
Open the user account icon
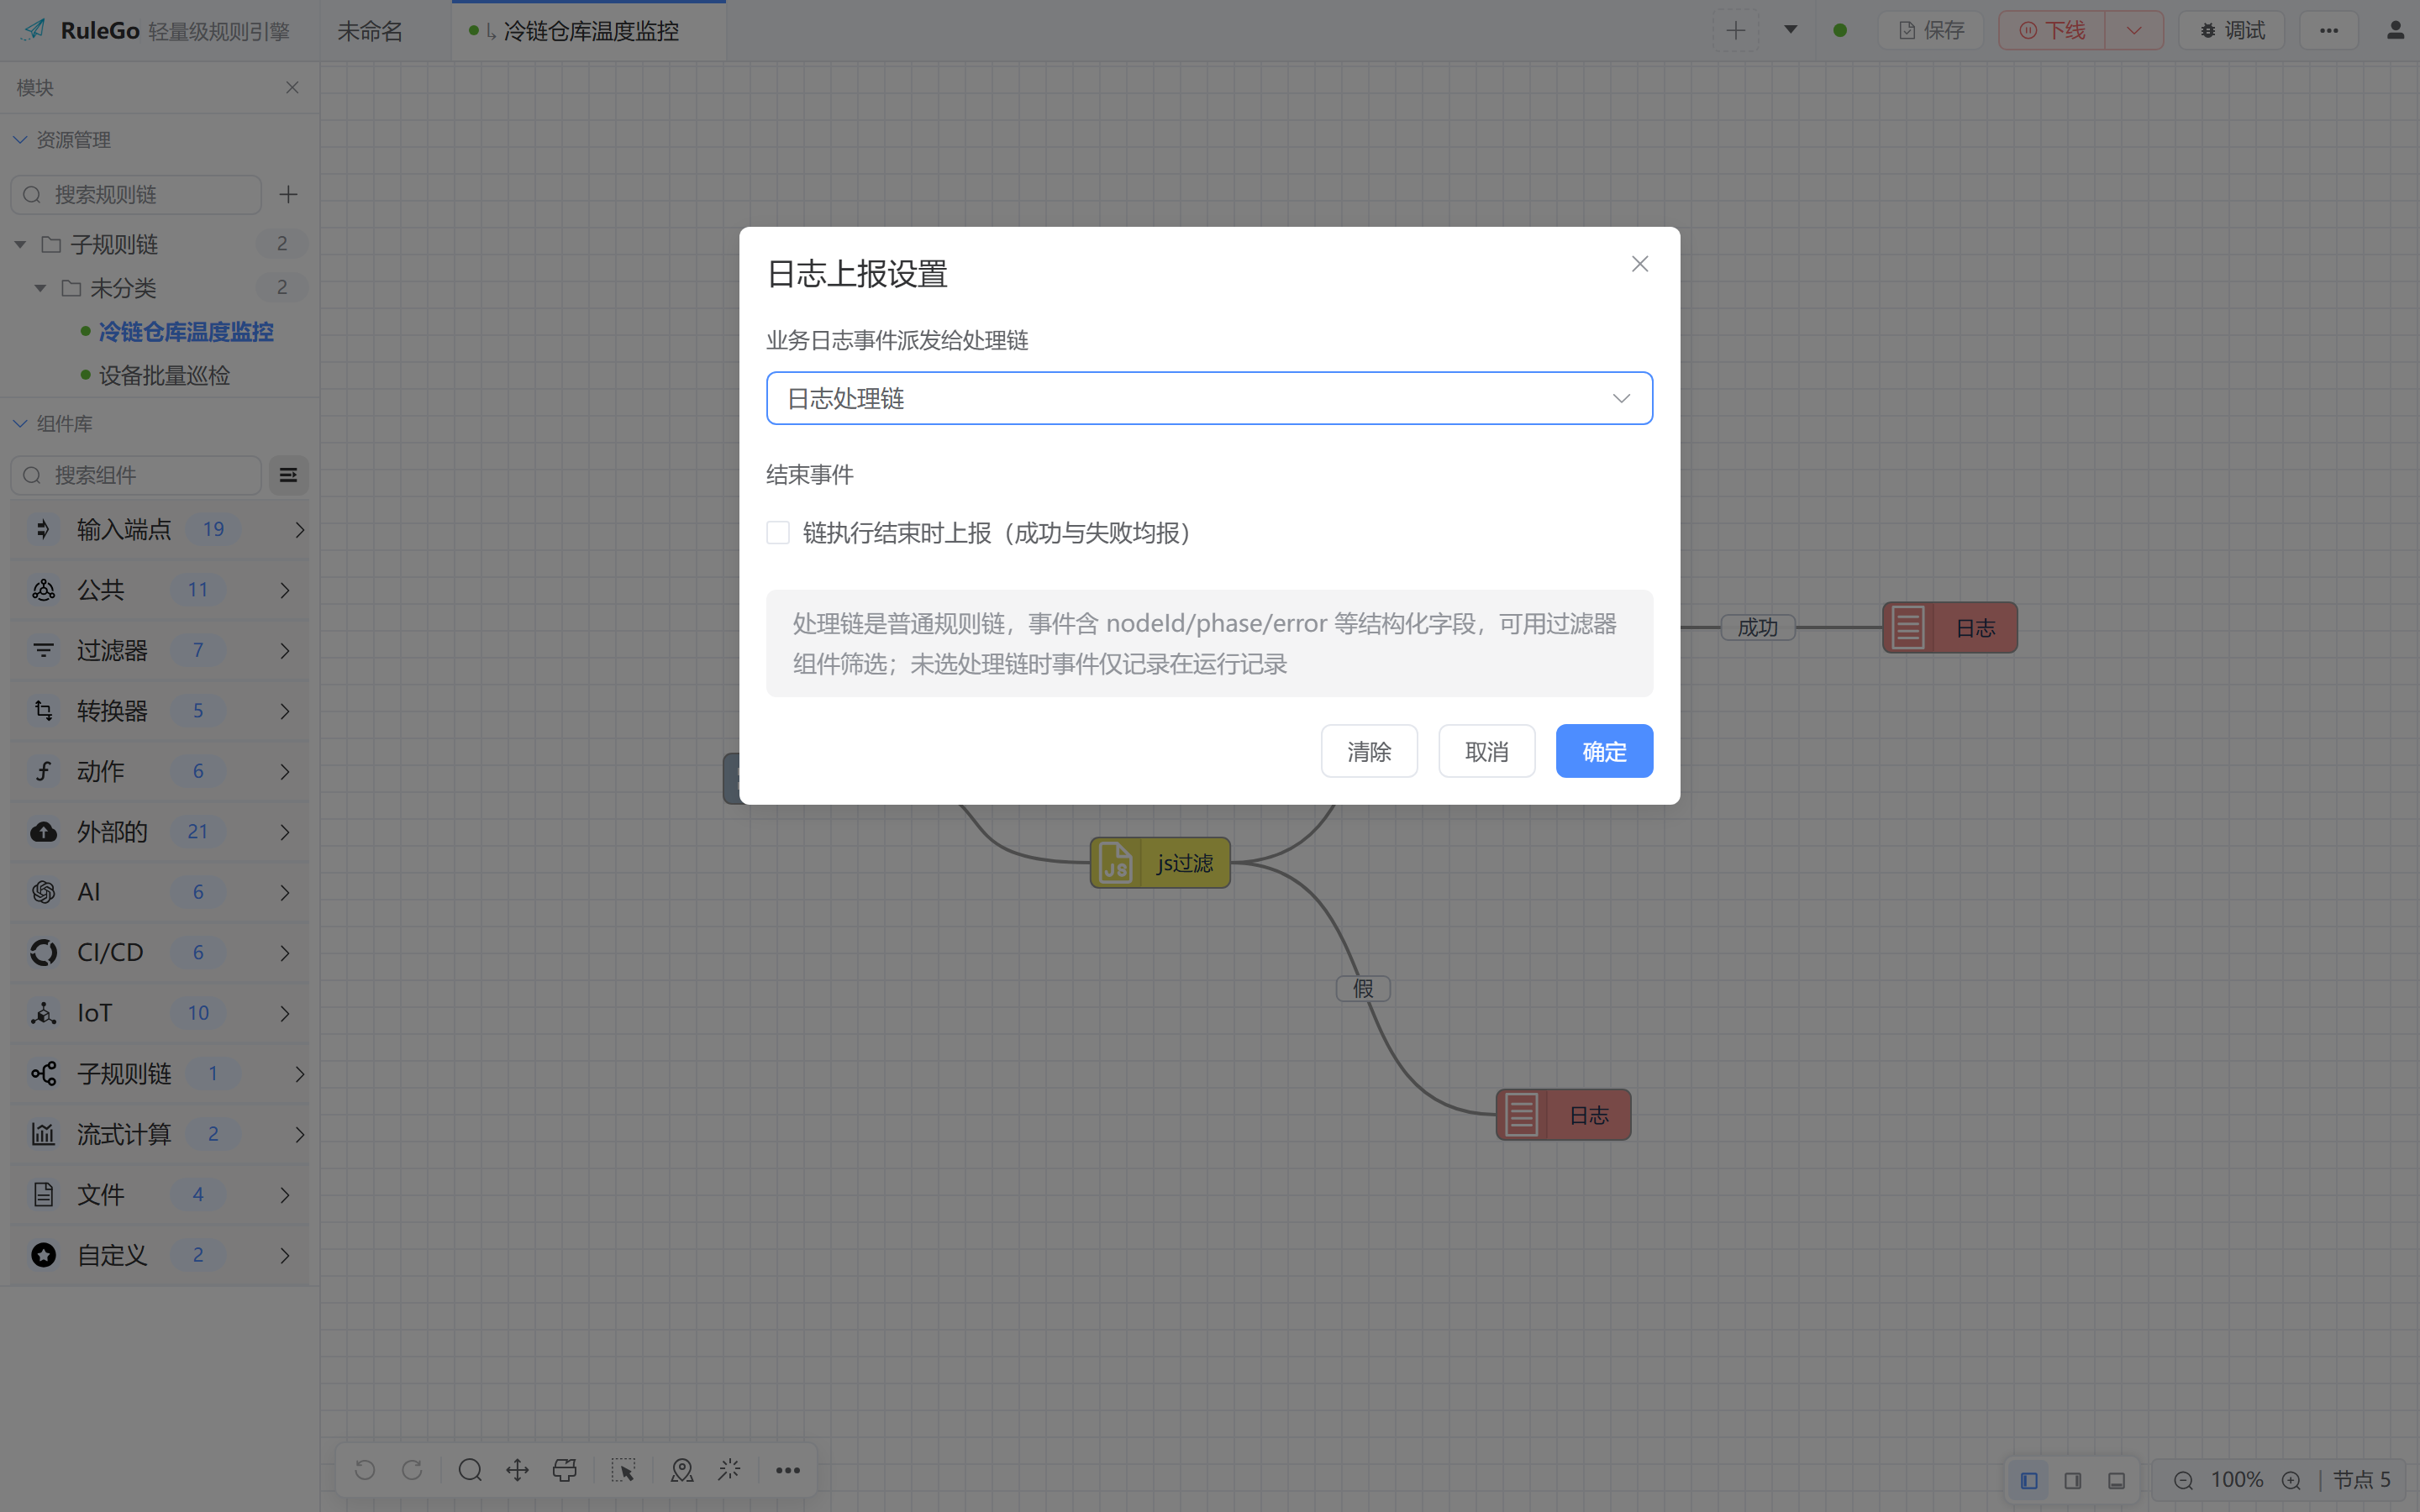click(2394, 30)
